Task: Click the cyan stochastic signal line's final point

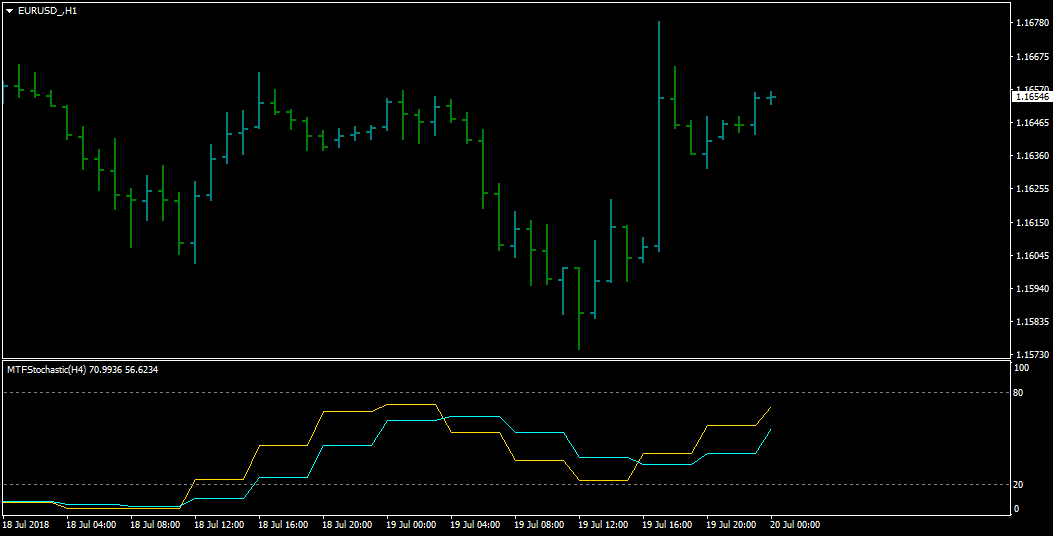Action: click(x=770, y=429)
